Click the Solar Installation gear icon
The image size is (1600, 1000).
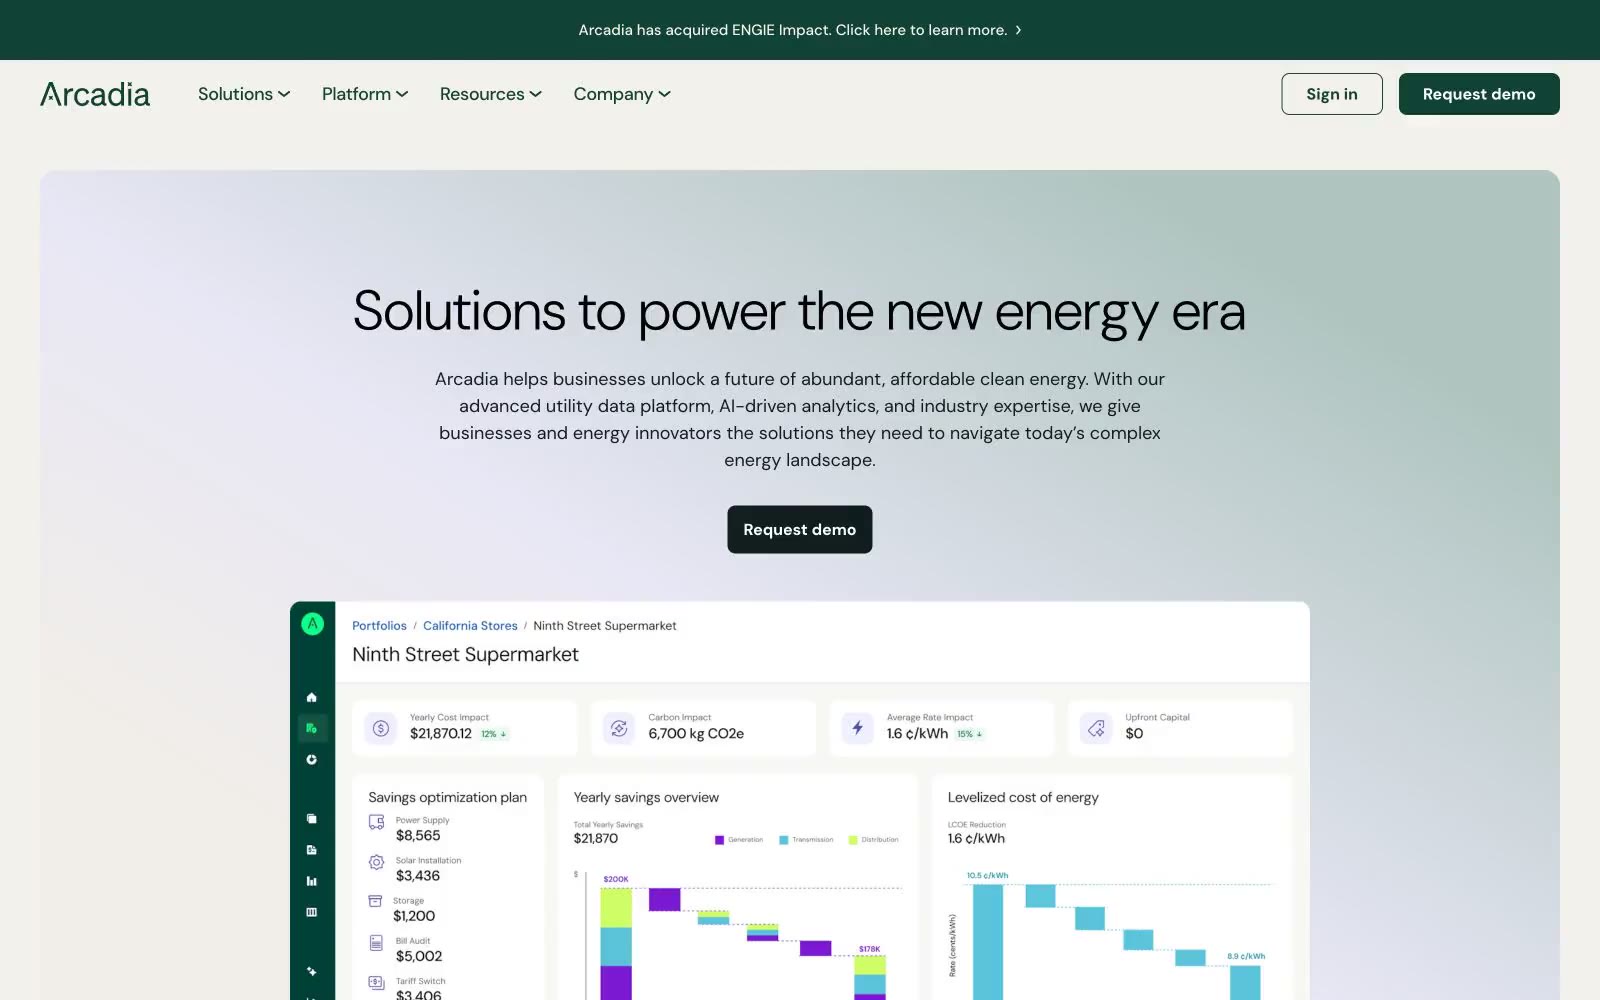(376, 862)
